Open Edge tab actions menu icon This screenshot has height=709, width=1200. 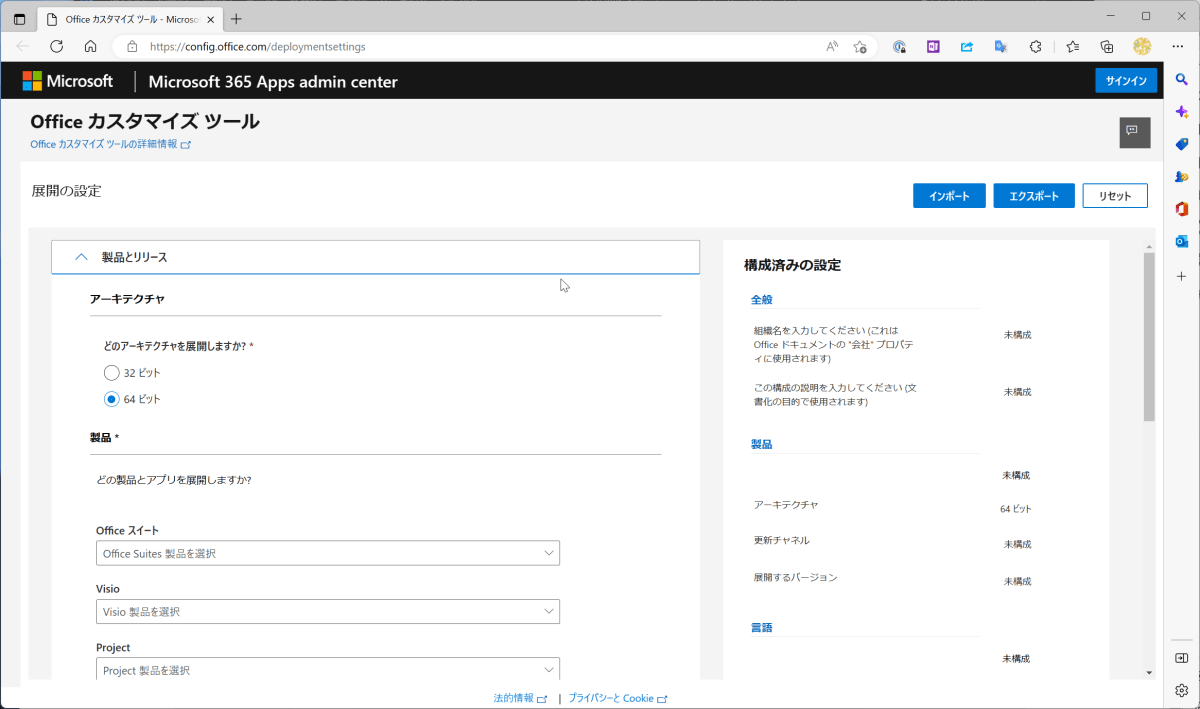click(x=19, y=19)
